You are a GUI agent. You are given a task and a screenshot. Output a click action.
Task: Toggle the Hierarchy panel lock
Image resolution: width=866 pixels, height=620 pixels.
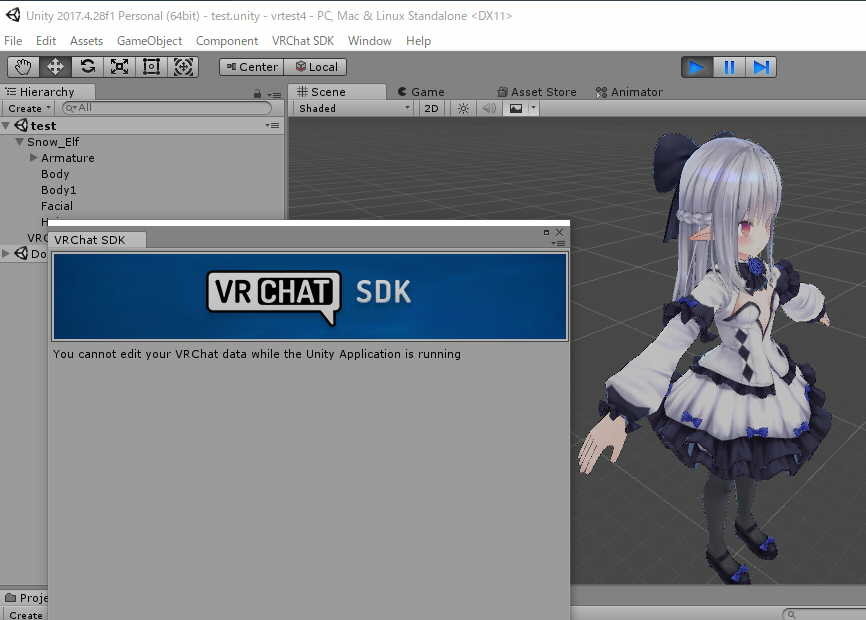pyautogui.click(x=257, y=94)
